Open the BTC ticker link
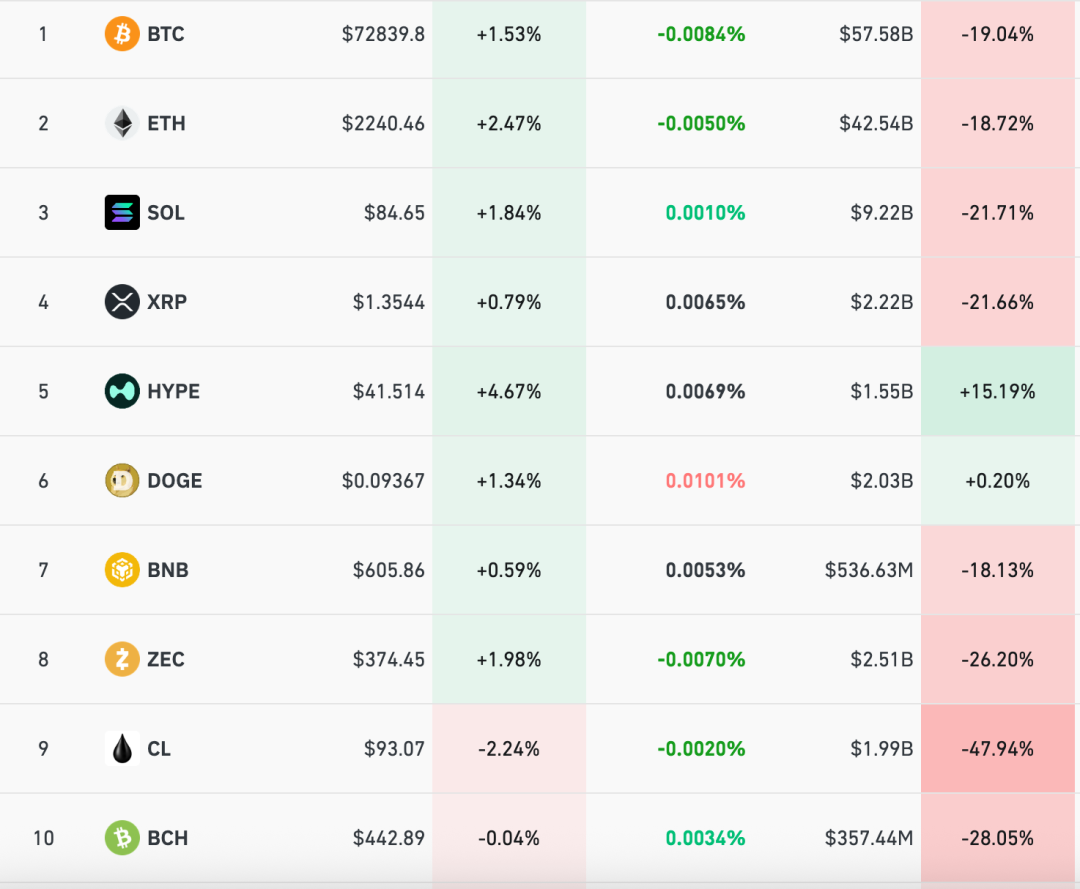1080x889 pixels. click(x=166, y=34)
